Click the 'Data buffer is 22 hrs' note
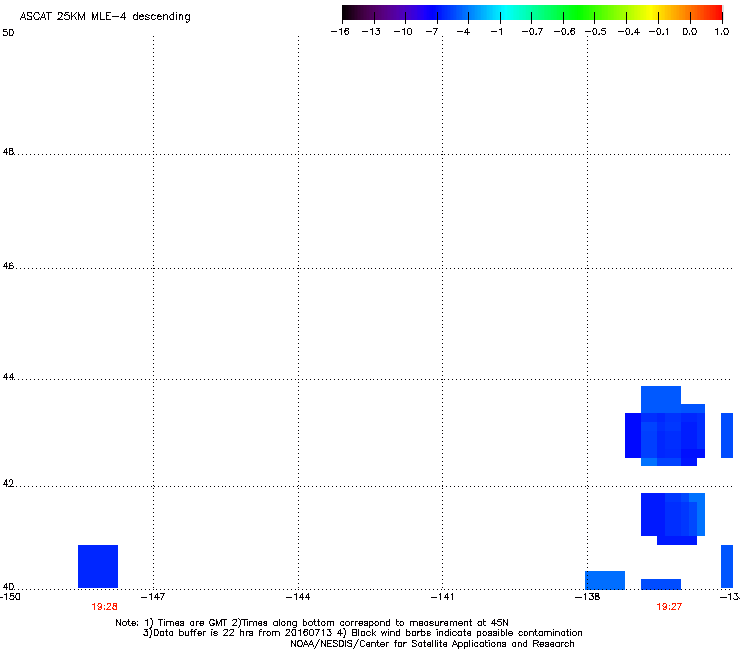 tap(362, 633)
